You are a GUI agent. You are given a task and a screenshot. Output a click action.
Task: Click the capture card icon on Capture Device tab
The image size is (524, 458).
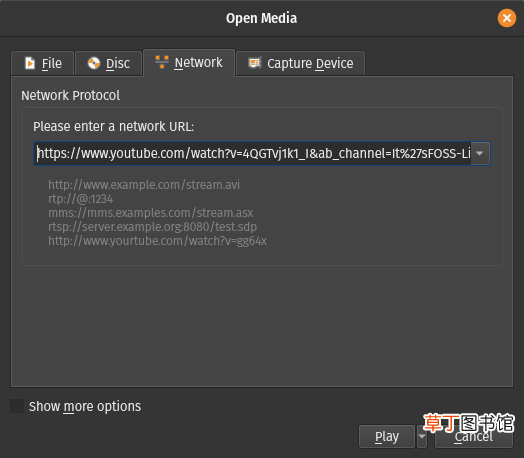click(255, 63)
